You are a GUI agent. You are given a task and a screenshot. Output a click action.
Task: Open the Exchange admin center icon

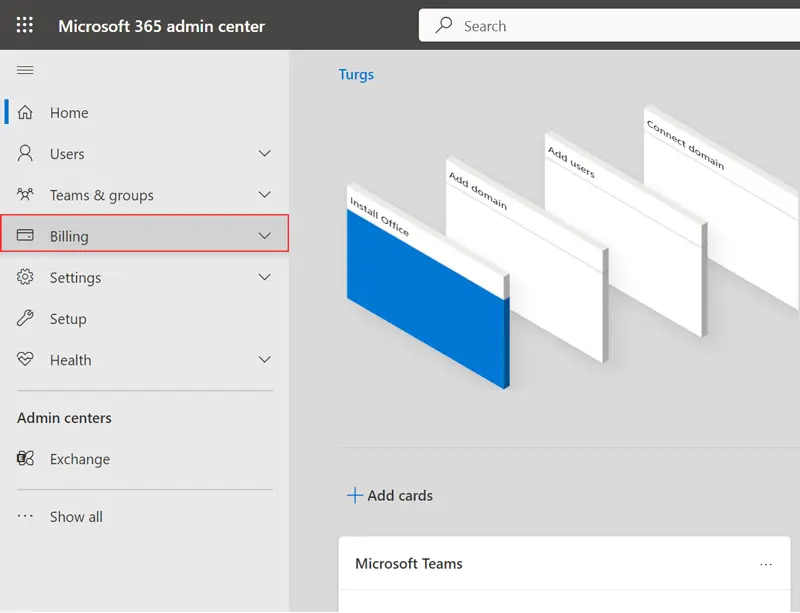[x=26, y=459]
